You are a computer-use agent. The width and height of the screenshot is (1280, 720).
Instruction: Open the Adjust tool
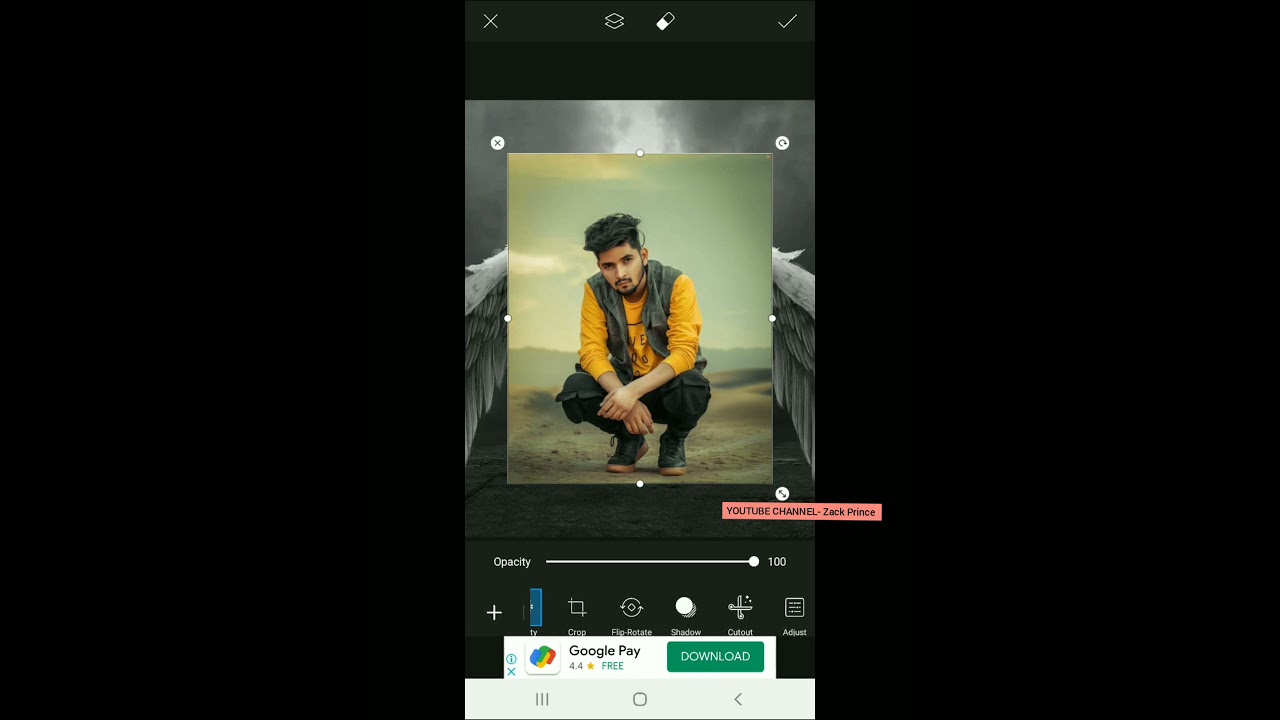pos(795,615)
